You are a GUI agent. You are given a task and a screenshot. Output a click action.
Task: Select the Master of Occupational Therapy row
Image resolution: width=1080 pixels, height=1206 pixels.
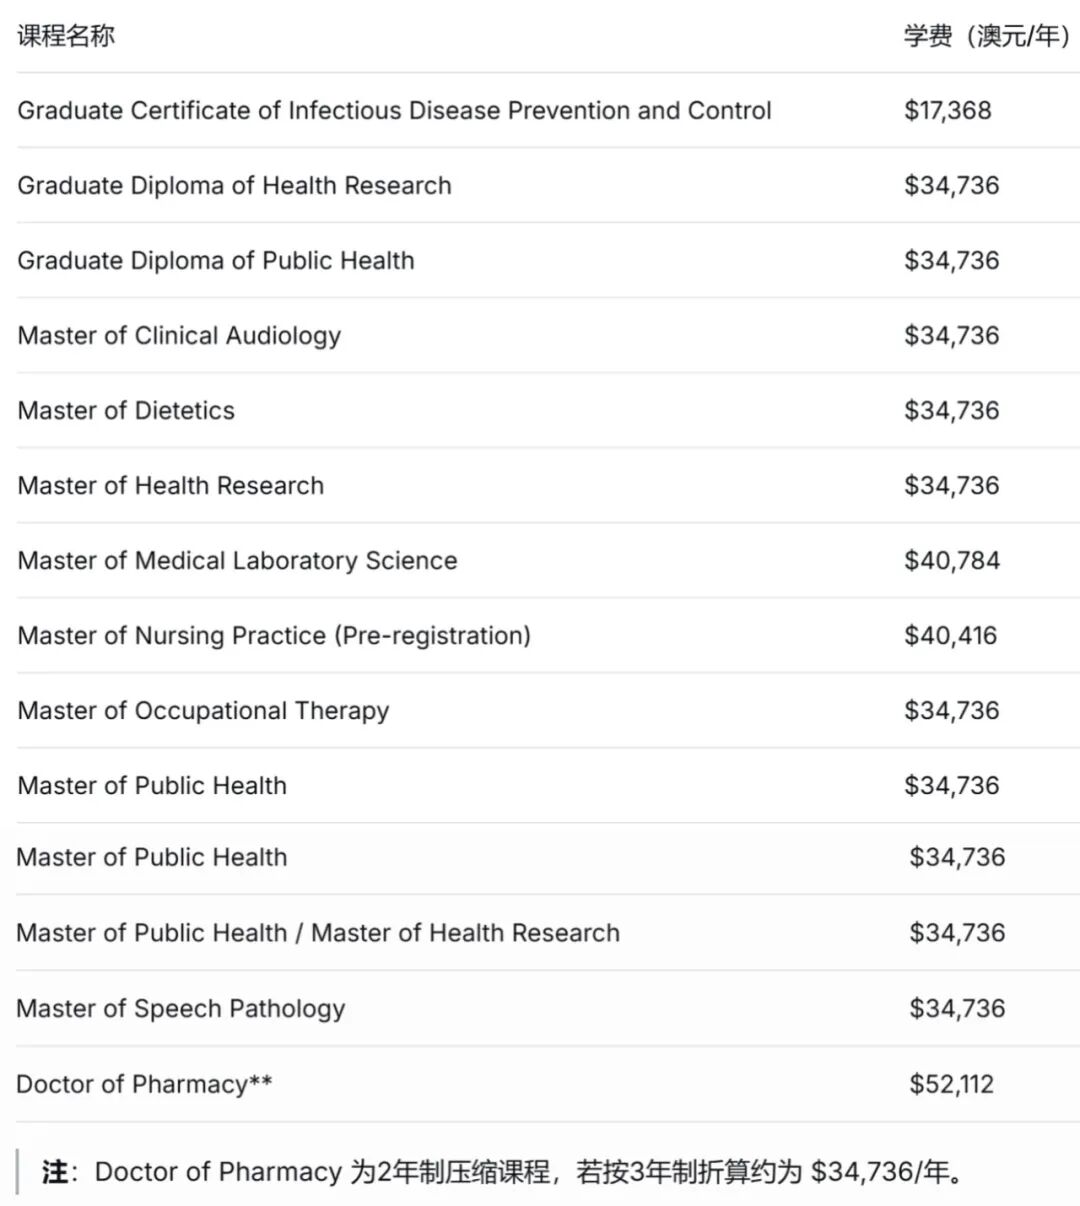pyautogui.click(x=203, y=710)
